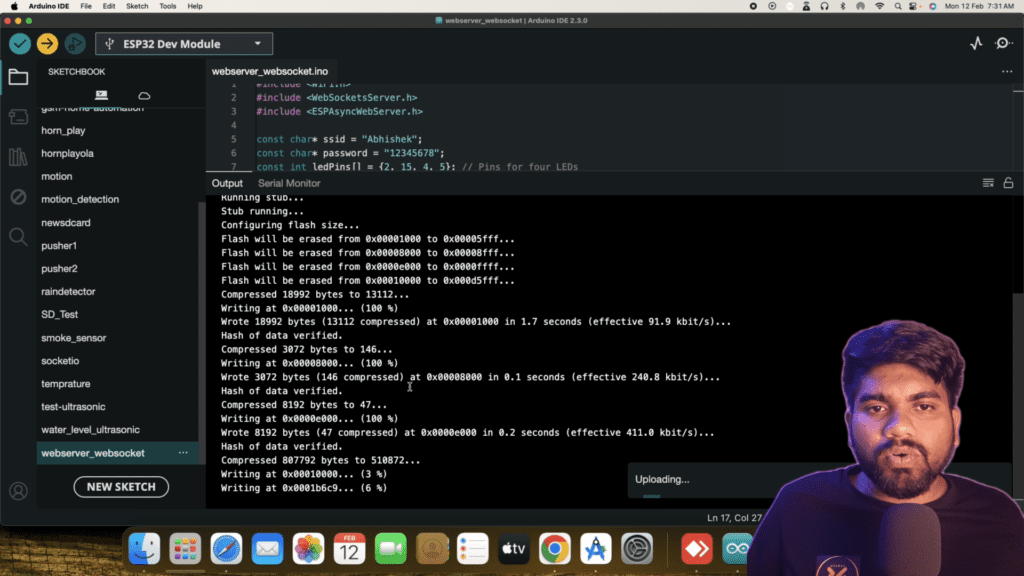Switch to cloud sketchbook icon
Viewport: 1024px width, 576px height.
point(144,96)
